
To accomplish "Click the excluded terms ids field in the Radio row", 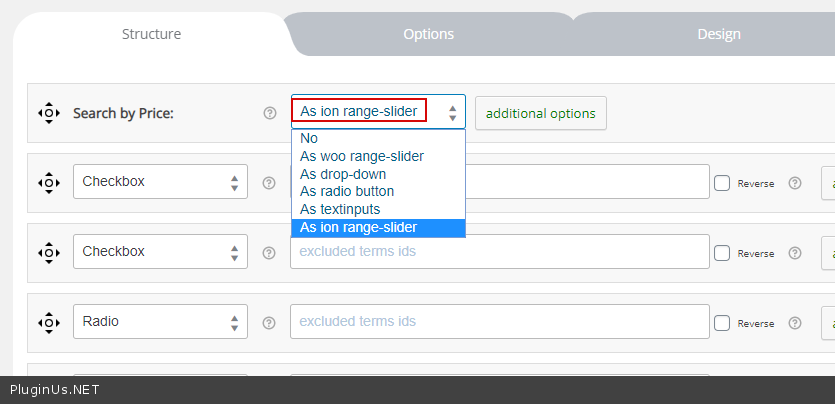I will 500,321.
